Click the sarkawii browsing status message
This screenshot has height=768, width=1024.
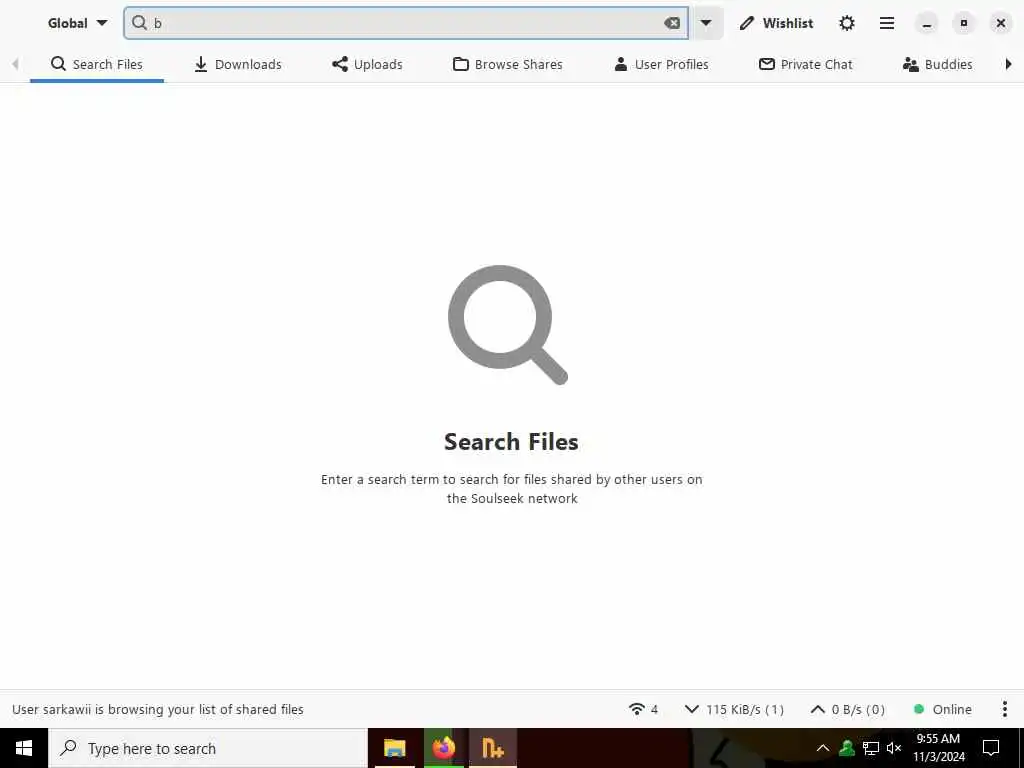[x=157, y=709]
